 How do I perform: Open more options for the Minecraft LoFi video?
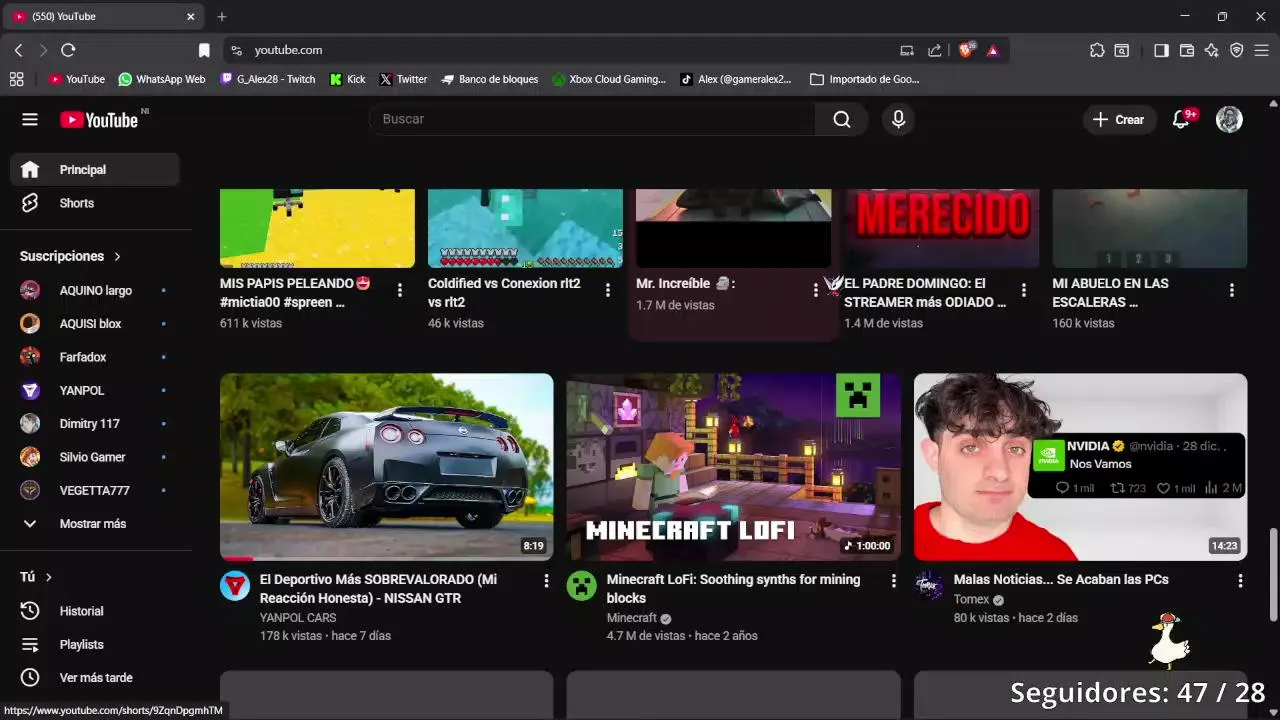tap(893, 580)
